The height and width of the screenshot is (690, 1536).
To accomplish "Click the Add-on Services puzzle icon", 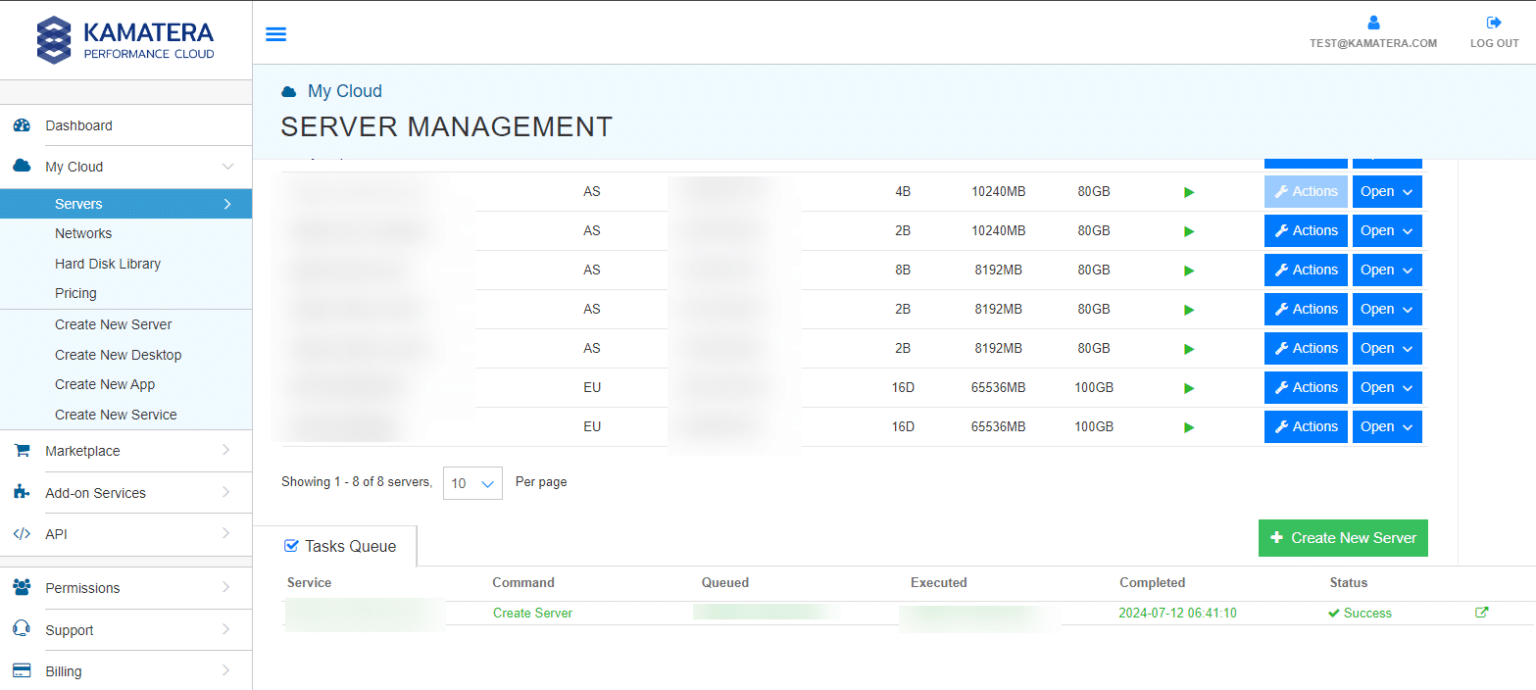I will [21, 492].
